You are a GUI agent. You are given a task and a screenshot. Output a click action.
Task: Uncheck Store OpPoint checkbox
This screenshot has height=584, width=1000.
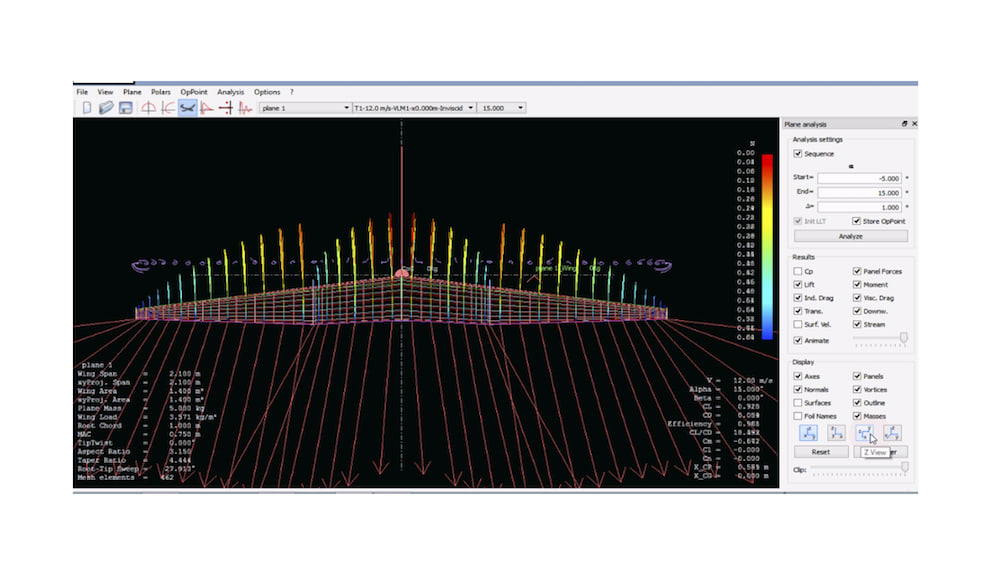tap(857, 221)
